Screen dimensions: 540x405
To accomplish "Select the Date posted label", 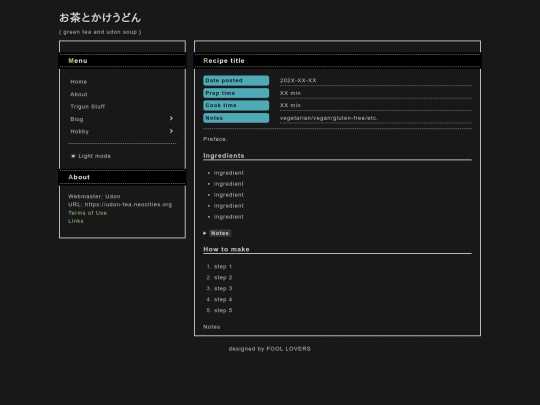I will tap(236, 81).
